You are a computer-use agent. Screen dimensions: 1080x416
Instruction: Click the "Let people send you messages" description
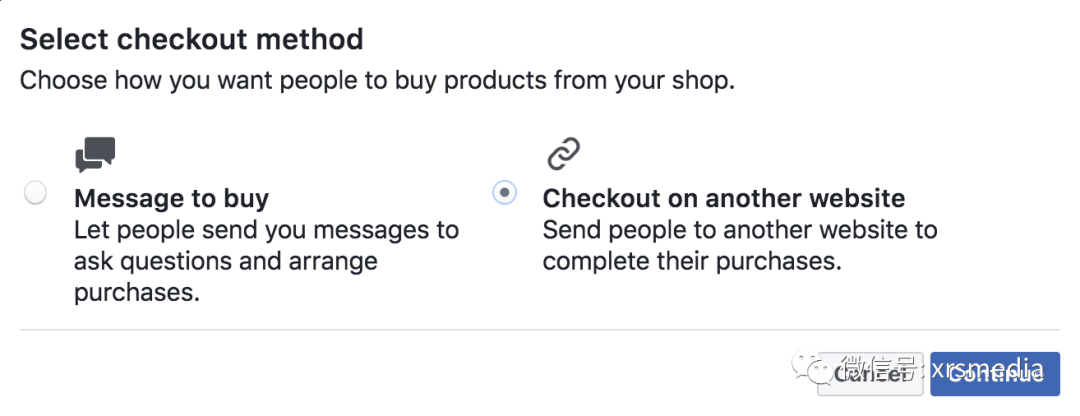click(x=267, y=262)
